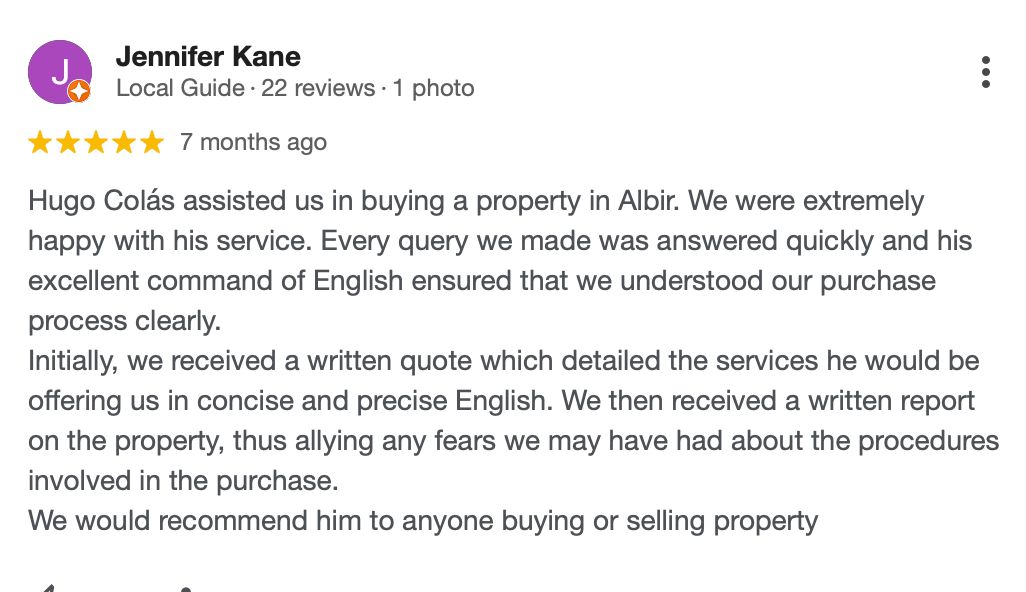Screen dimensions: 1026x592
Task: Click Jennifer Kane's purple profile avatar
Action: click(60, 72)
